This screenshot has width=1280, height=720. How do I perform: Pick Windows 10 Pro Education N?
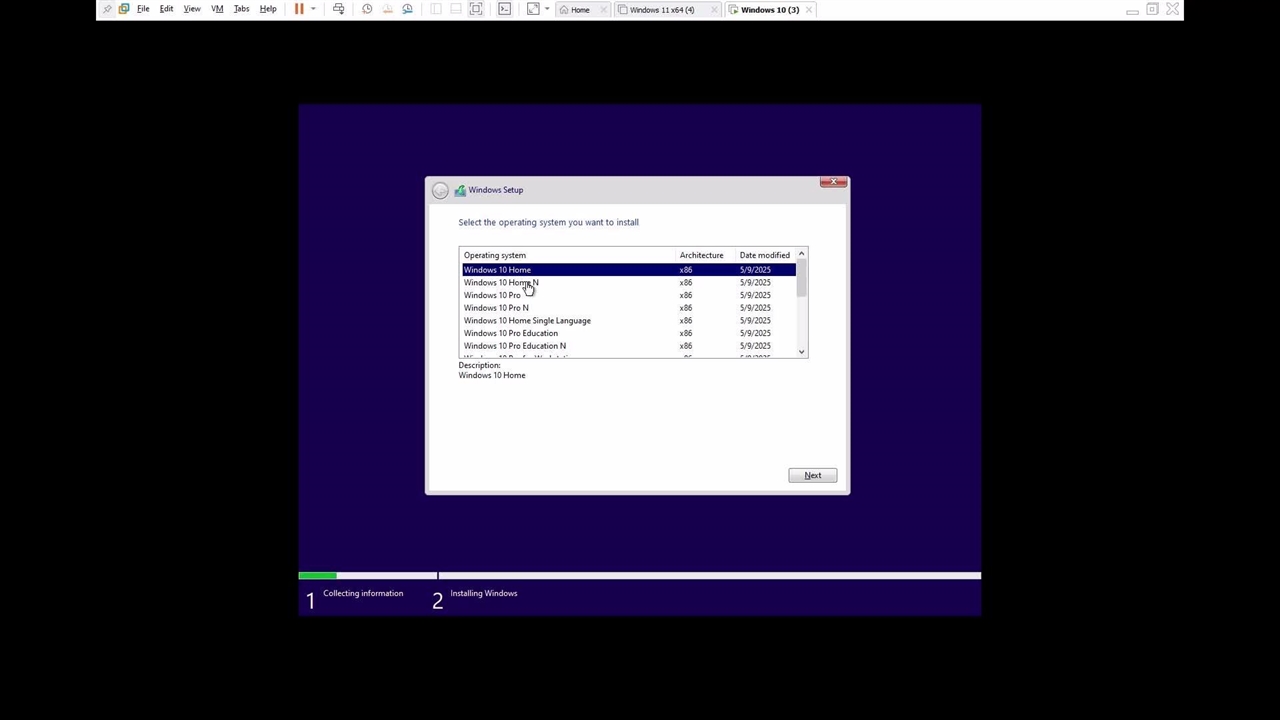pyautogui.click(x=629, y=346)
